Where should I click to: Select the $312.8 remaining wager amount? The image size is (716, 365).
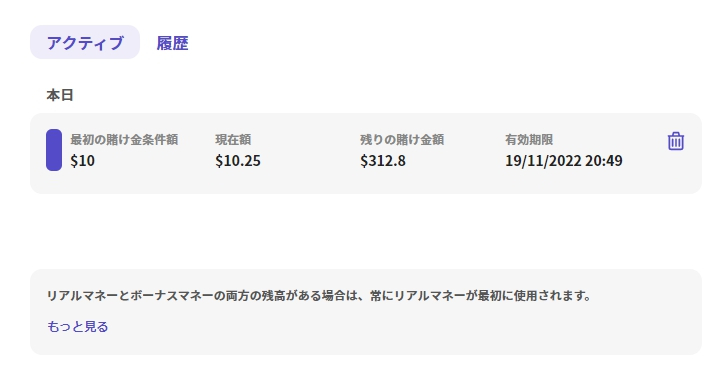pos(383,161)
